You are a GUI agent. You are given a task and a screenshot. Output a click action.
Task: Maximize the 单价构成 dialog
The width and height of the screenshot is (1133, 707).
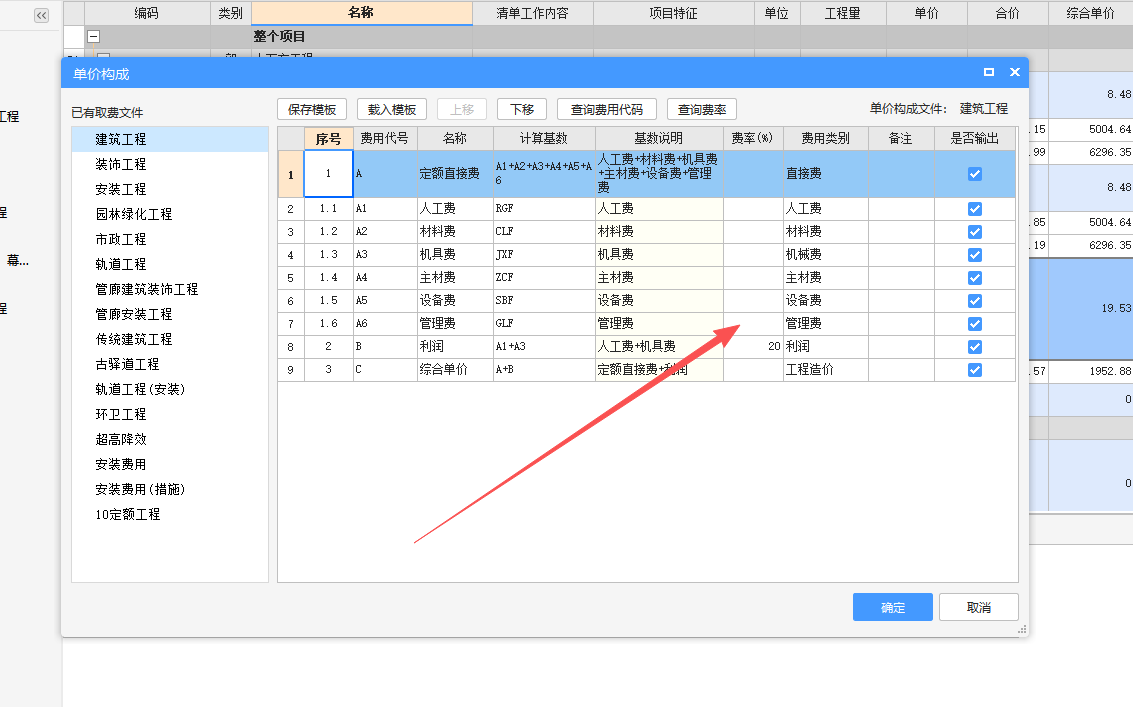tap(988, 72)
